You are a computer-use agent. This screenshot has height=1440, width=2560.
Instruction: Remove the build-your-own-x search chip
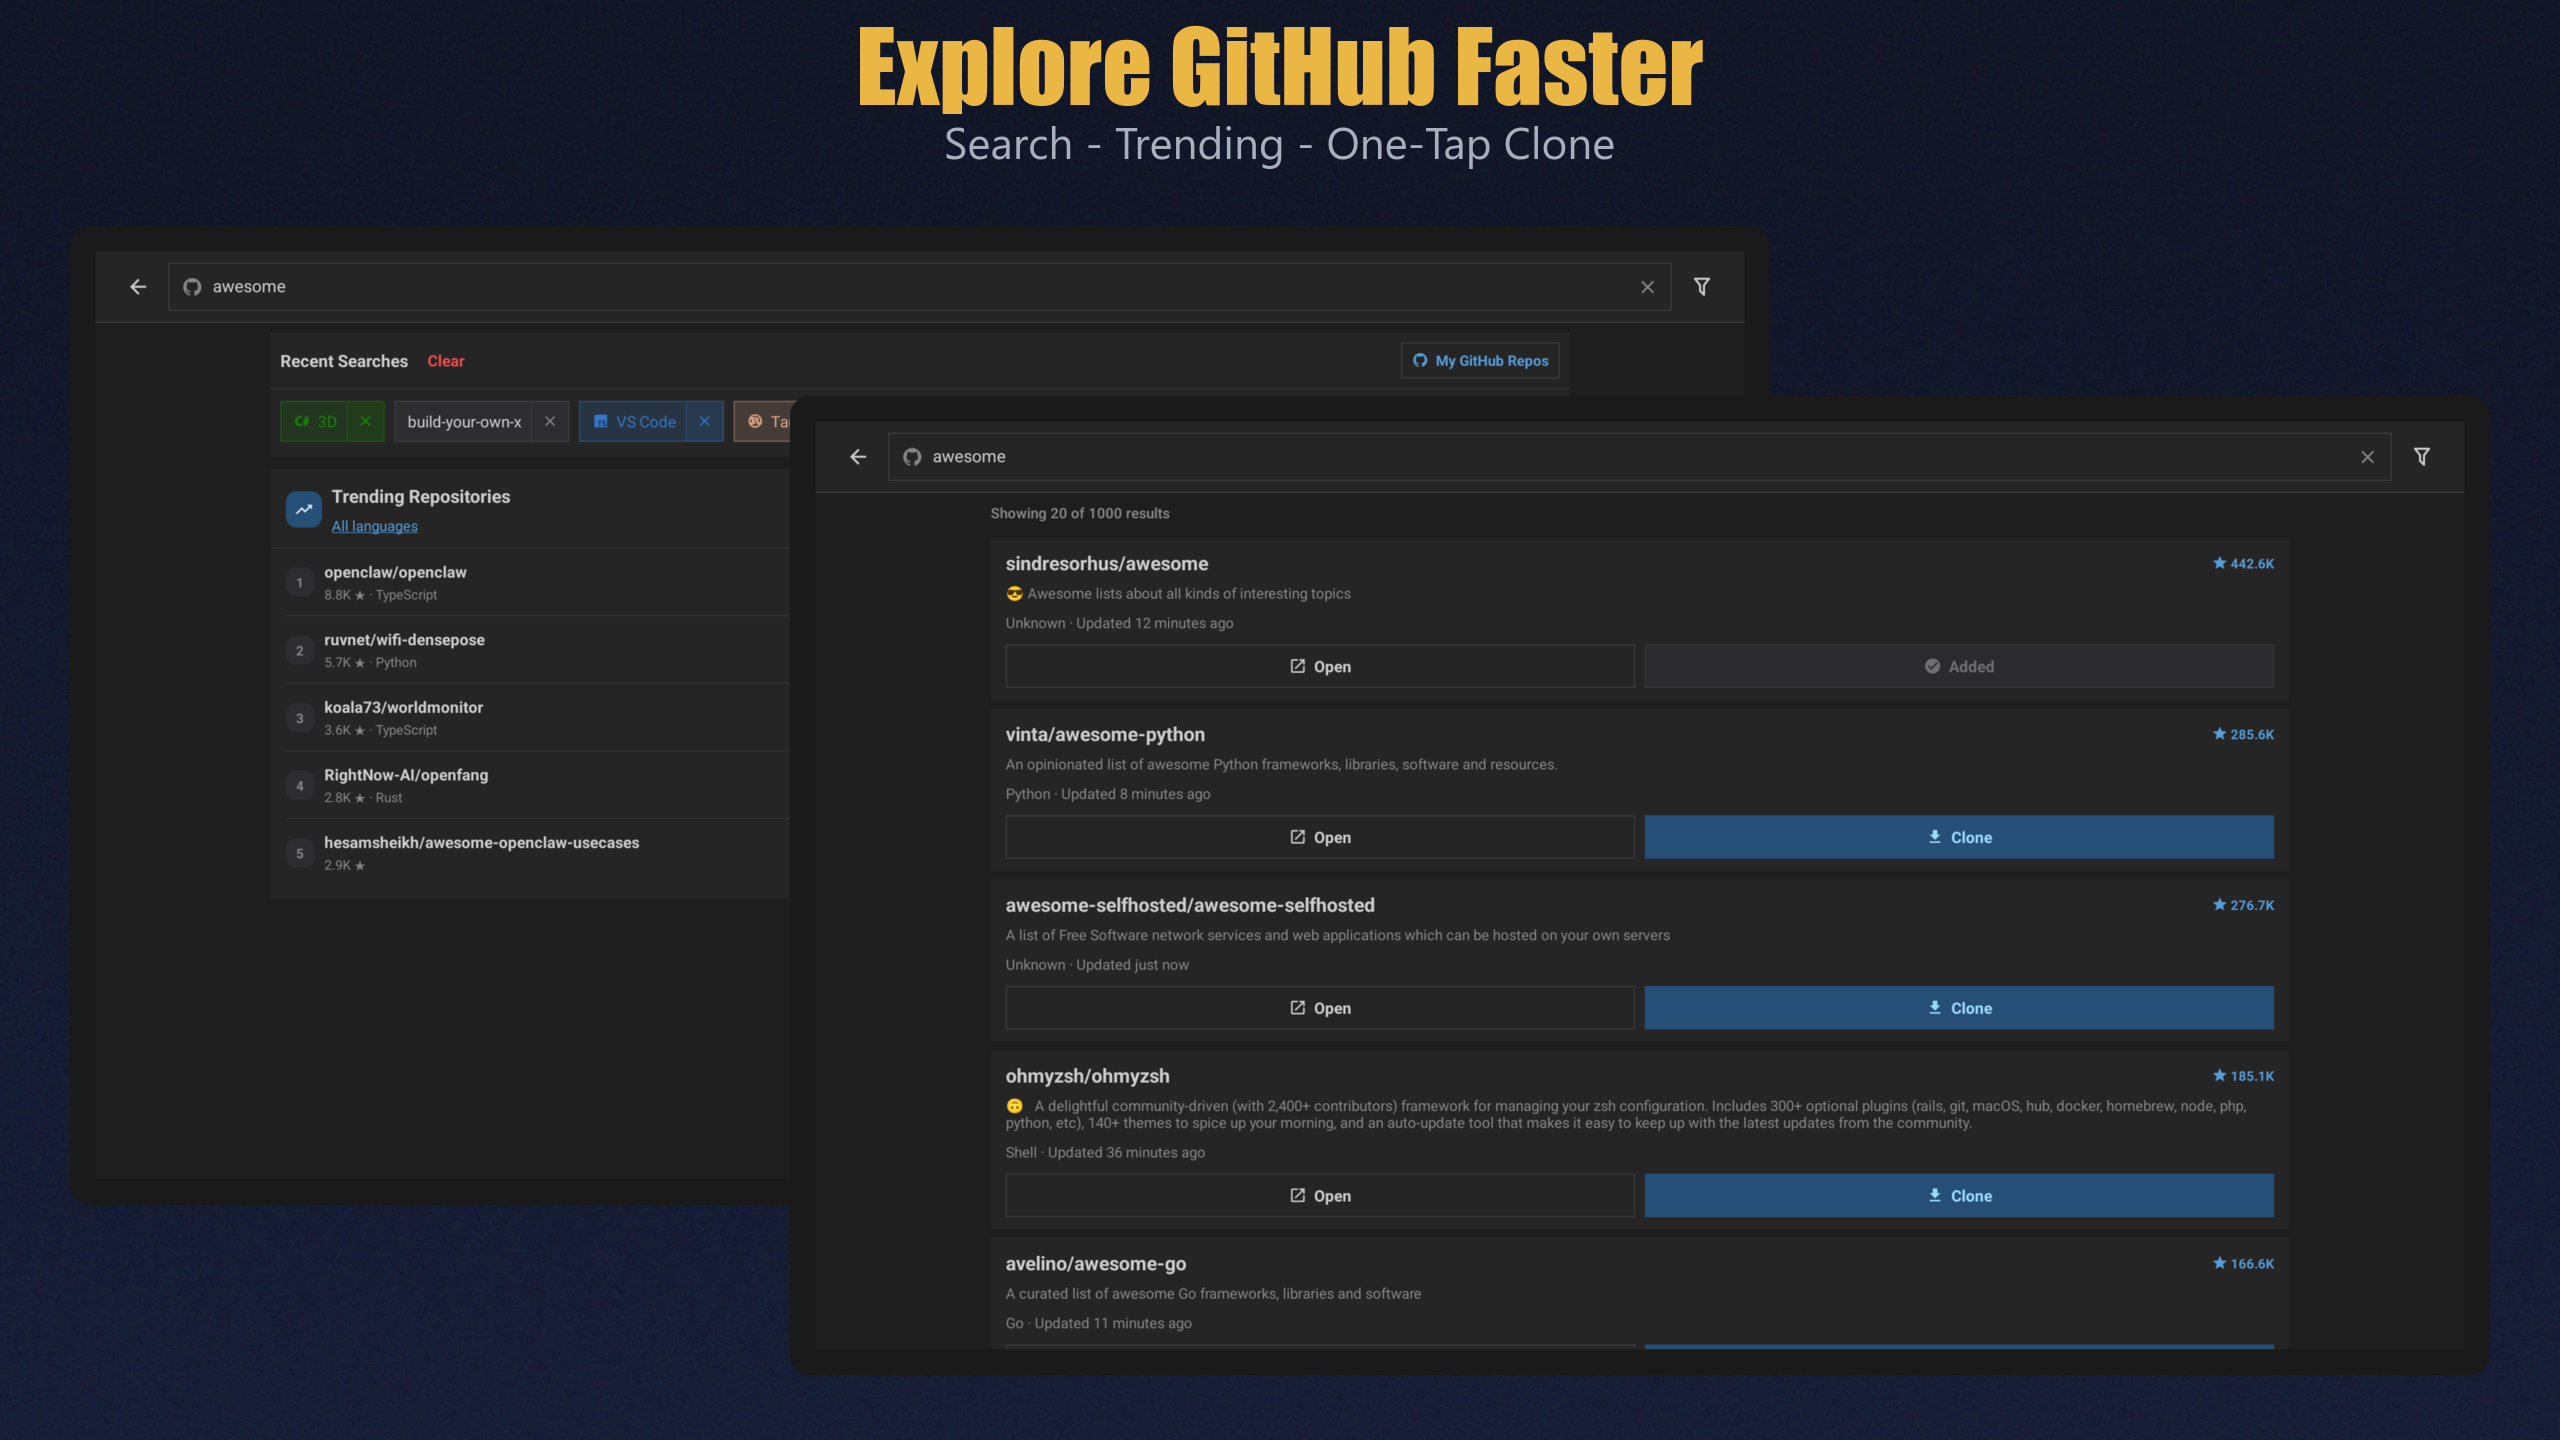pos(549,421)
